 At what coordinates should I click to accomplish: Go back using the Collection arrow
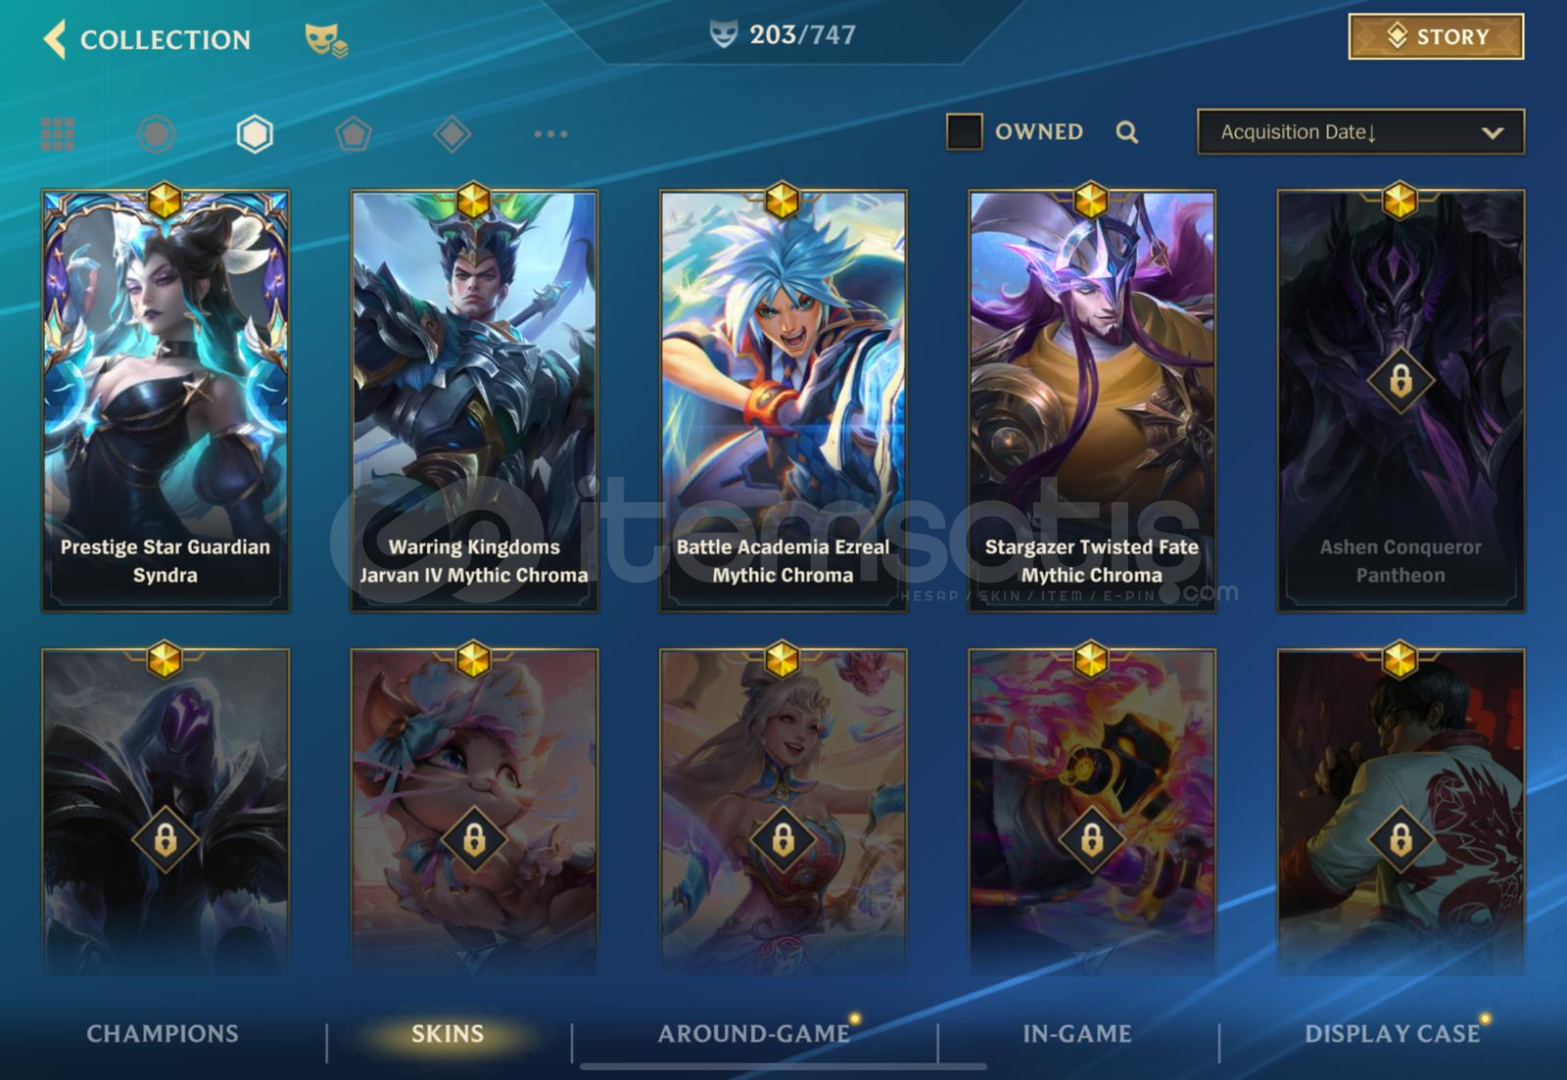[x=55, y=39]
